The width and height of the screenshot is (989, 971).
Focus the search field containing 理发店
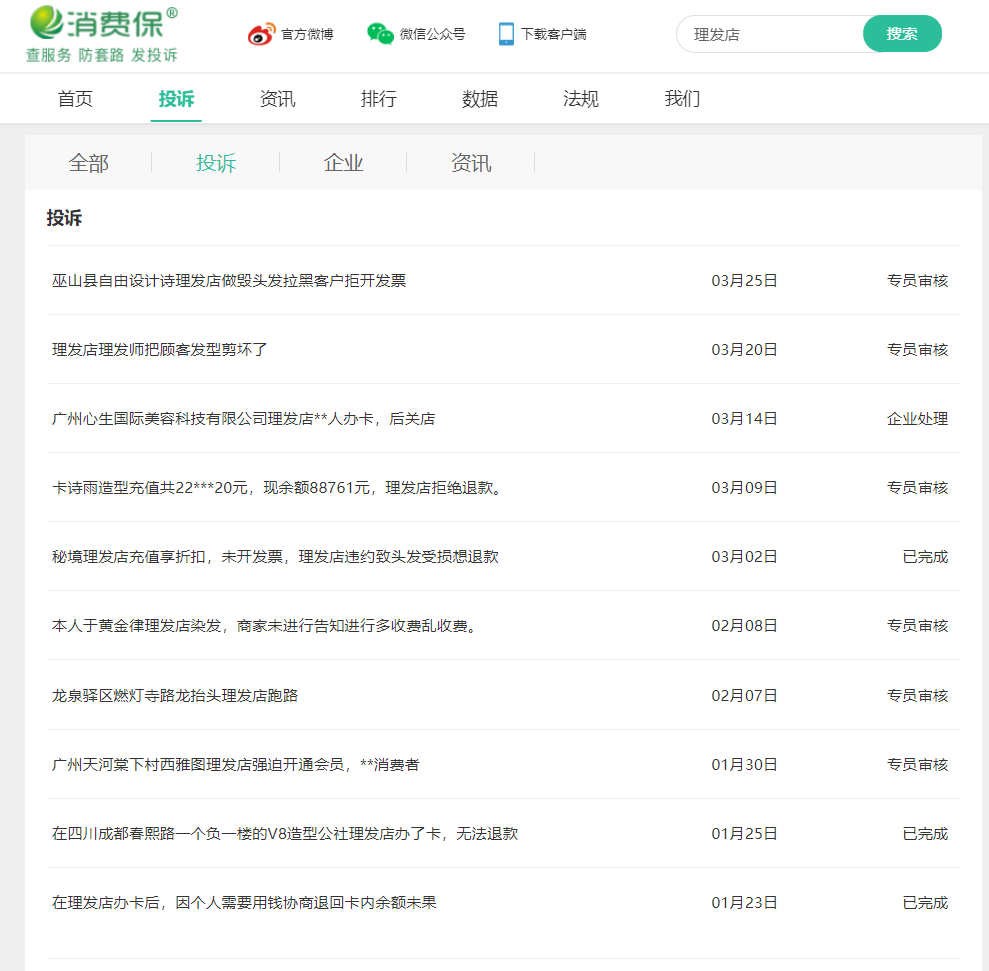point(770,34)
